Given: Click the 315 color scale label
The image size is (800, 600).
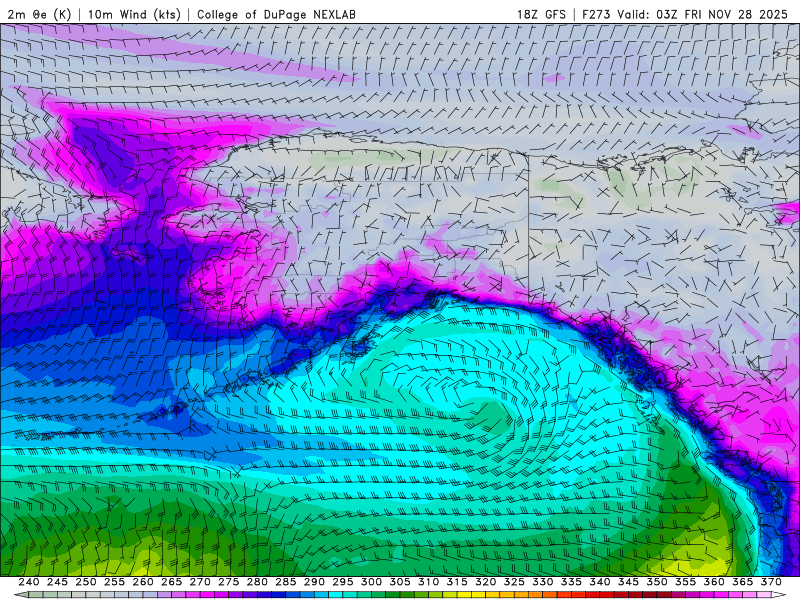Looking at the screenshot, I should (457, 582).
